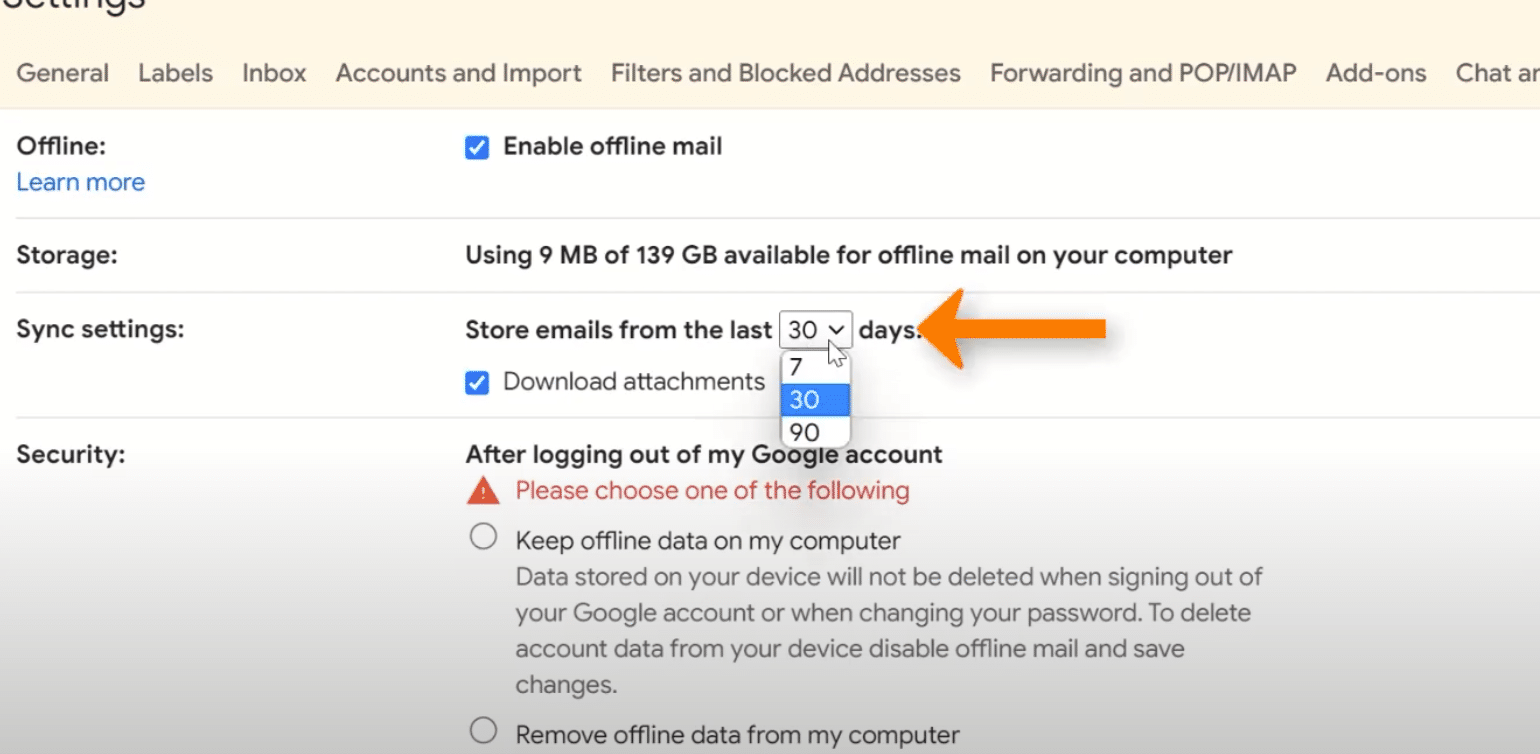The height and width of the screenshot is (754, 1540).
Task: Switch to the Add-ons tab
Action: (1376, 73)
